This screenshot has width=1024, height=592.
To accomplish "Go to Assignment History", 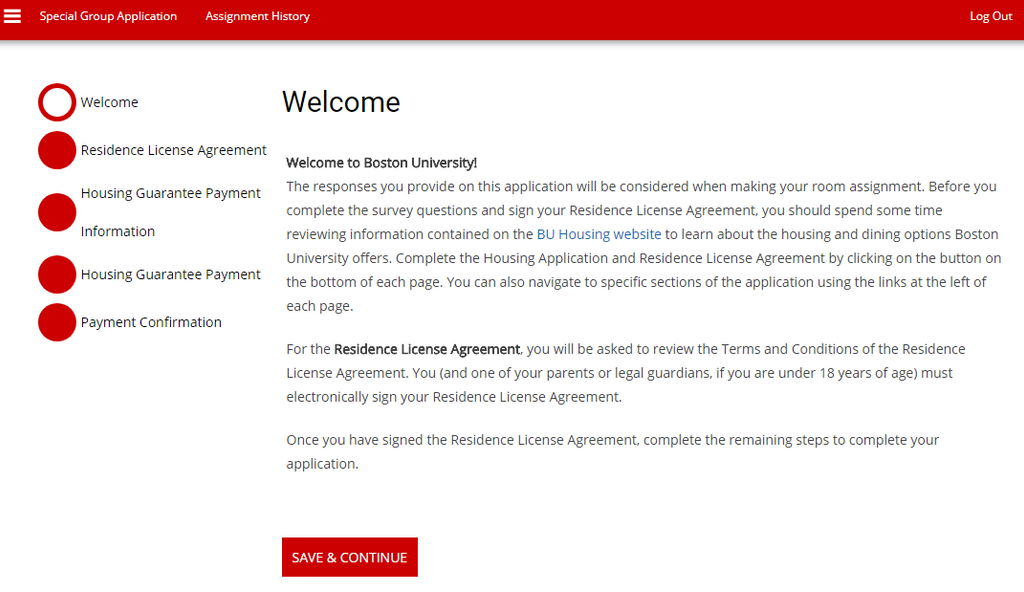I will pos(257,16).
